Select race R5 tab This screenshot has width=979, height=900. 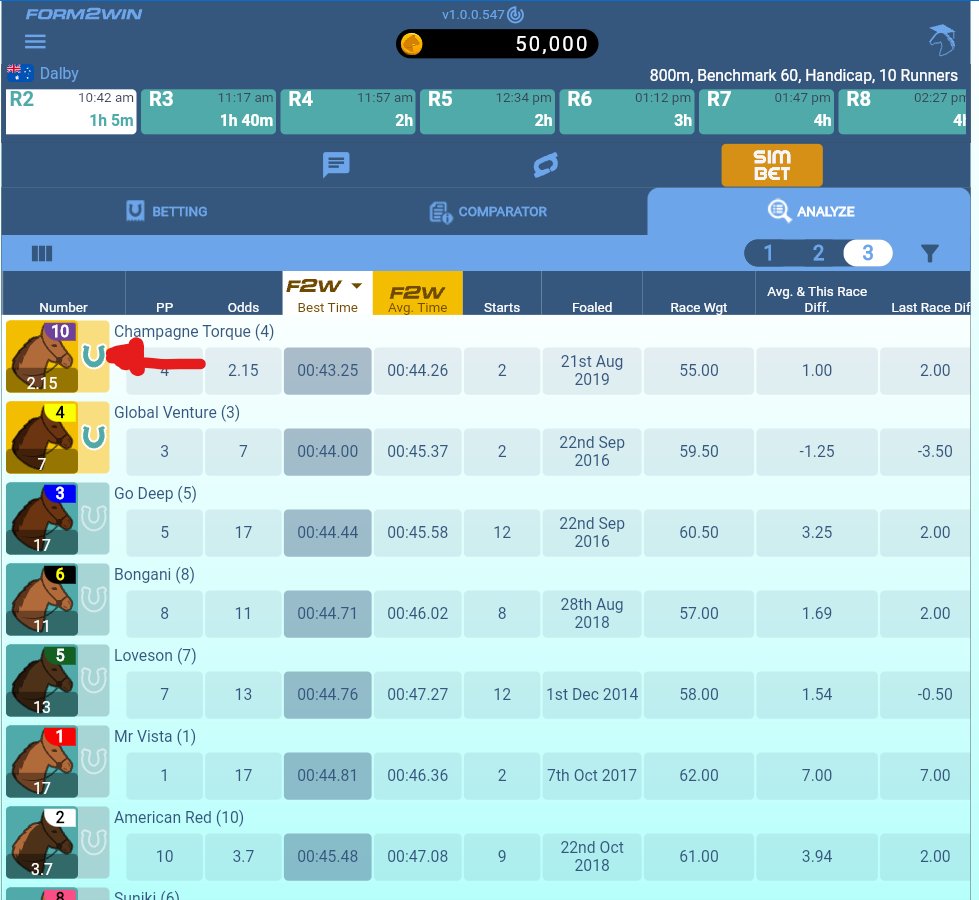[x=487, y=111]
